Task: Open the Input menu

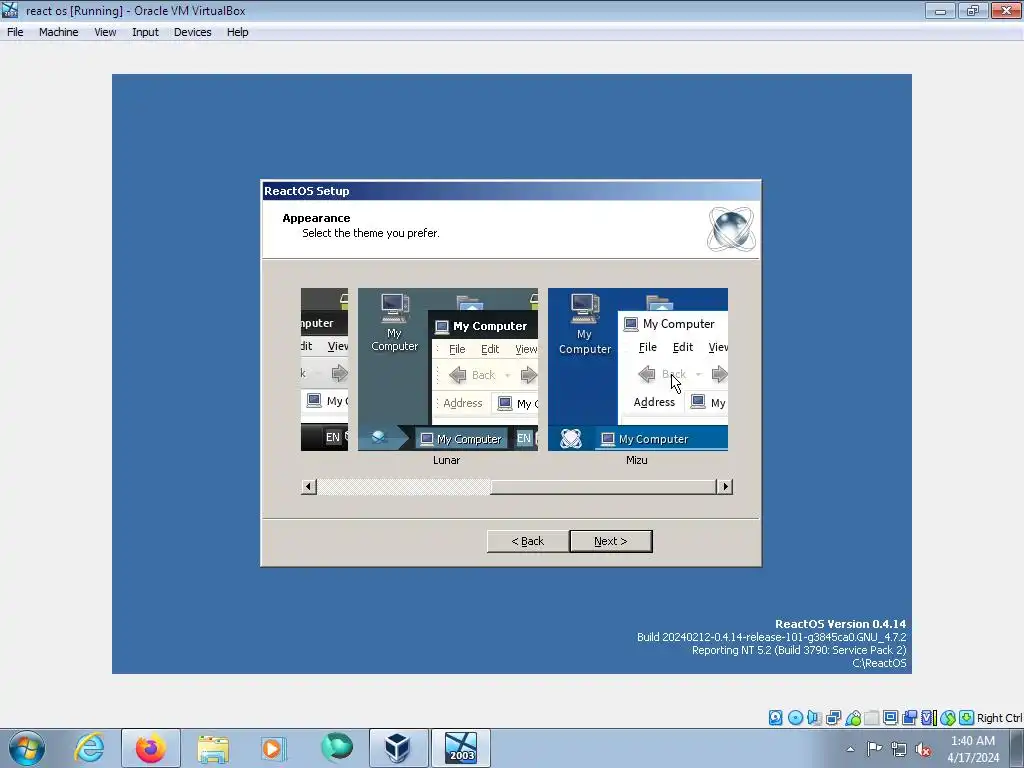Action: (x=146, y=32)
